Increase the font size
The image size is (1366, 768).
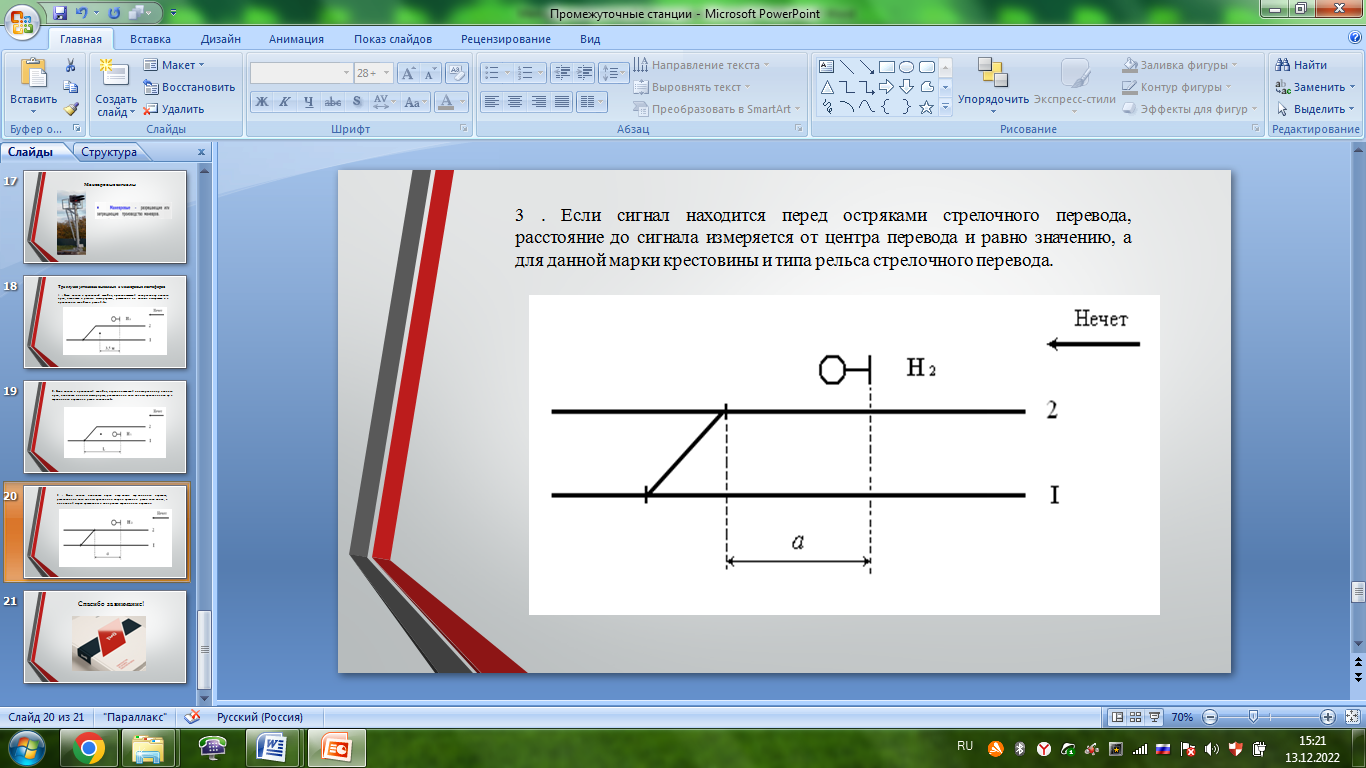[408, 73]
